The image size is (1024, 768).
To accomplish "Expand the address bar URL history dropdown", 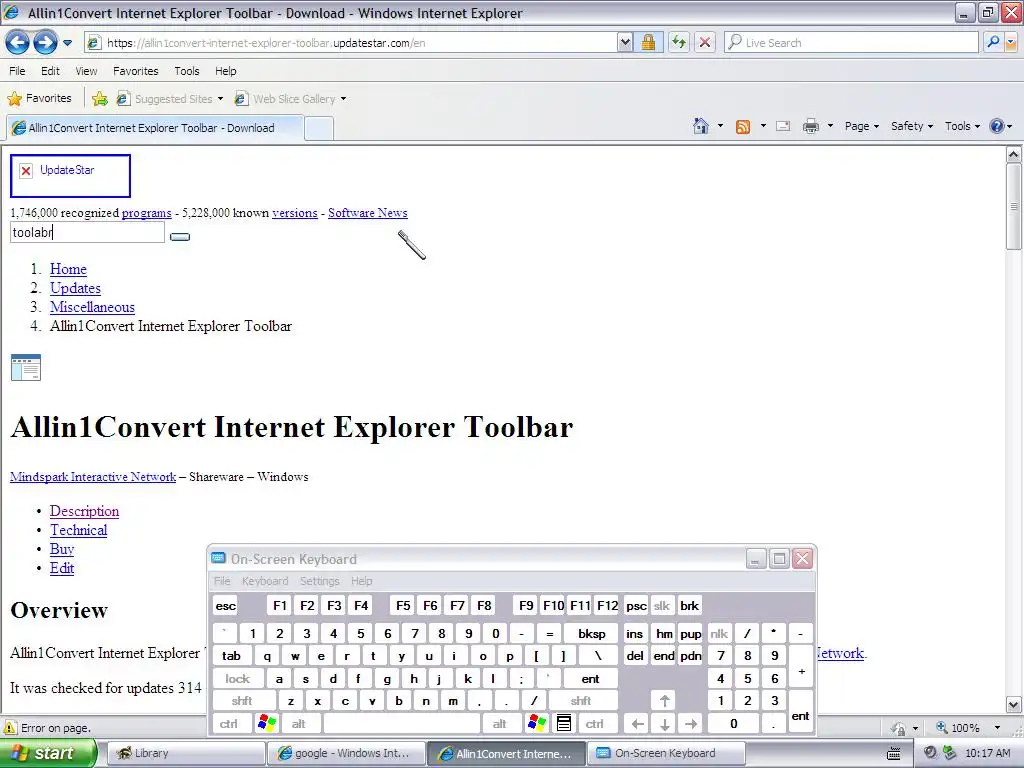I will pyautogui.click(x=625, y=42).
